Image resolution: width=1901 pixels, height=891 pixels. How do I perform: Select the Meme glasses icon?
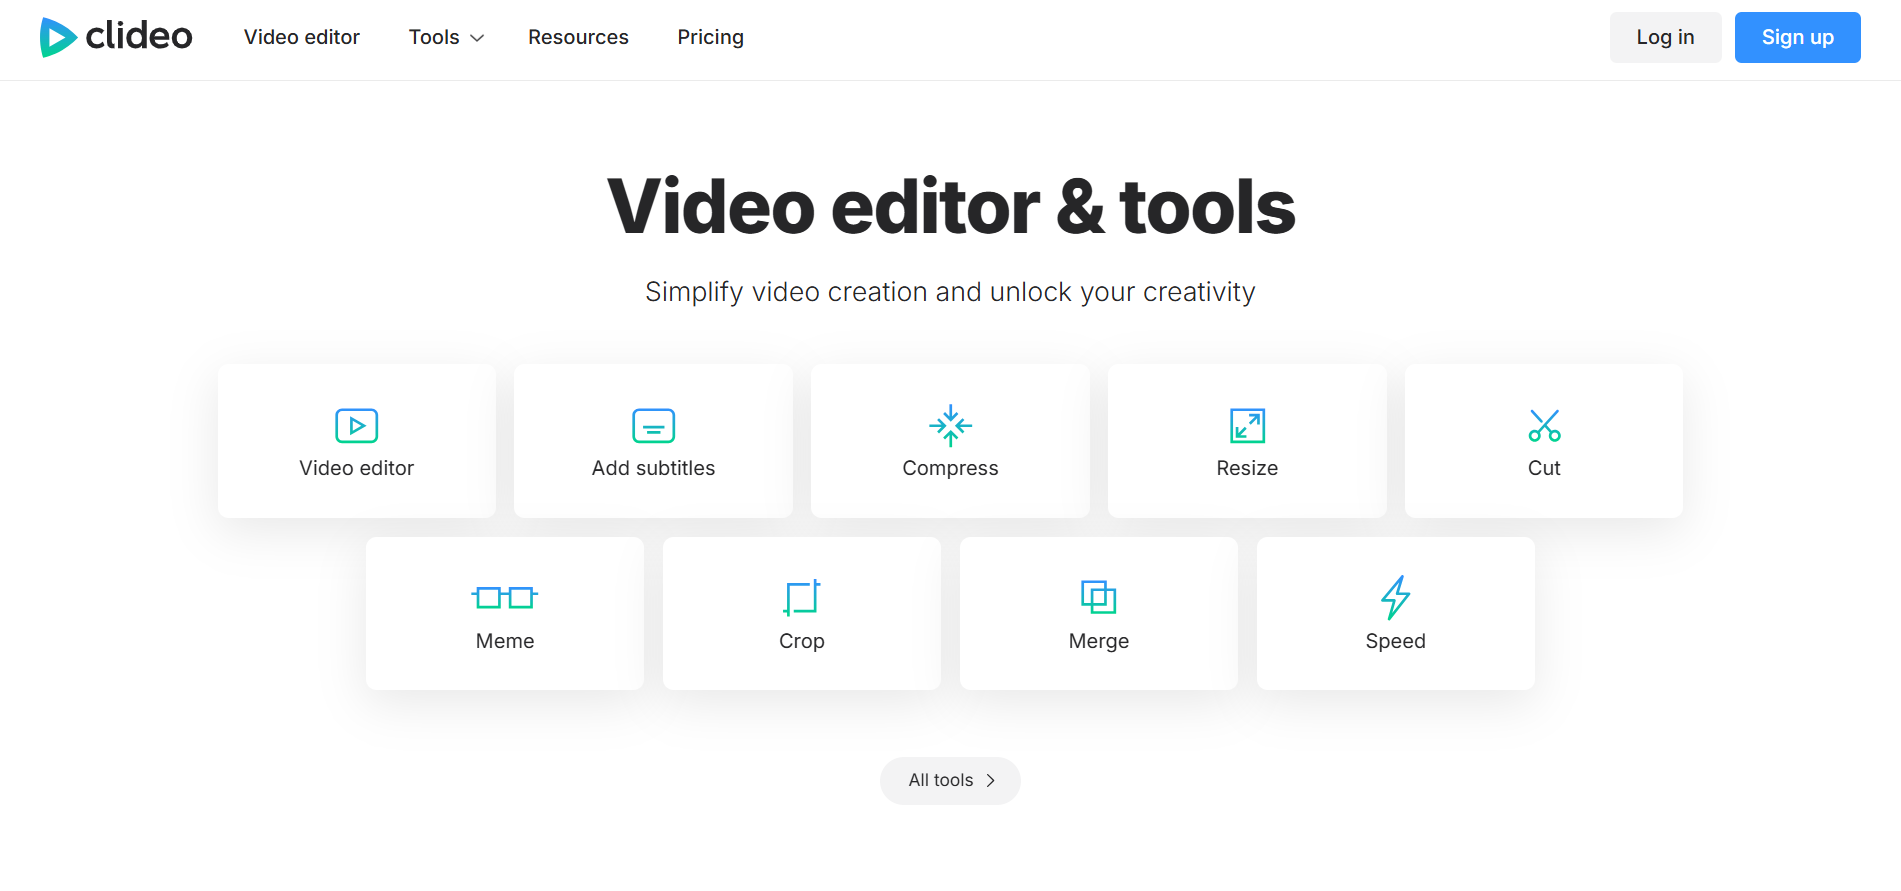tap(505, 598)
